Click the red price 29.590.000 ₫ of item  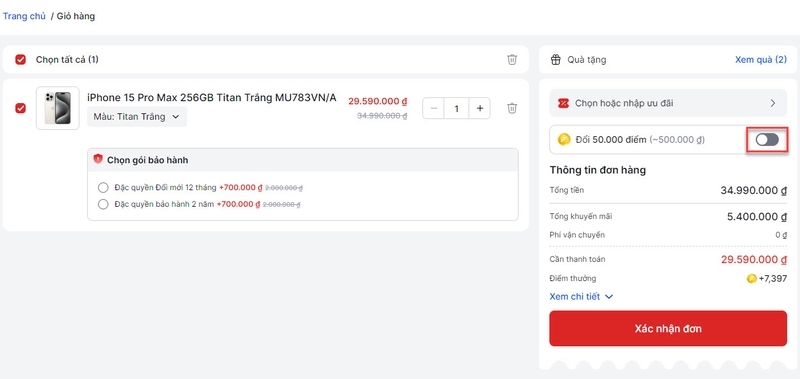tap(378, 101)
